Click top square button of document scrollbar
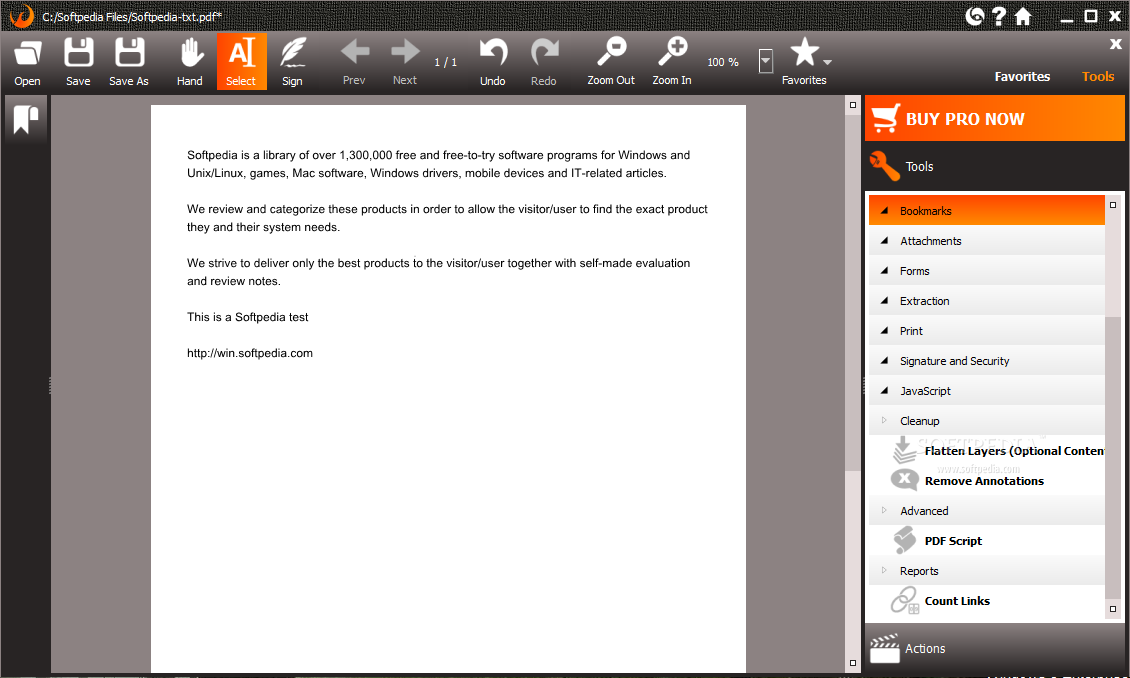Image resolution: width=1130 pixels, height=678 pixels. [x=853, y=105]
